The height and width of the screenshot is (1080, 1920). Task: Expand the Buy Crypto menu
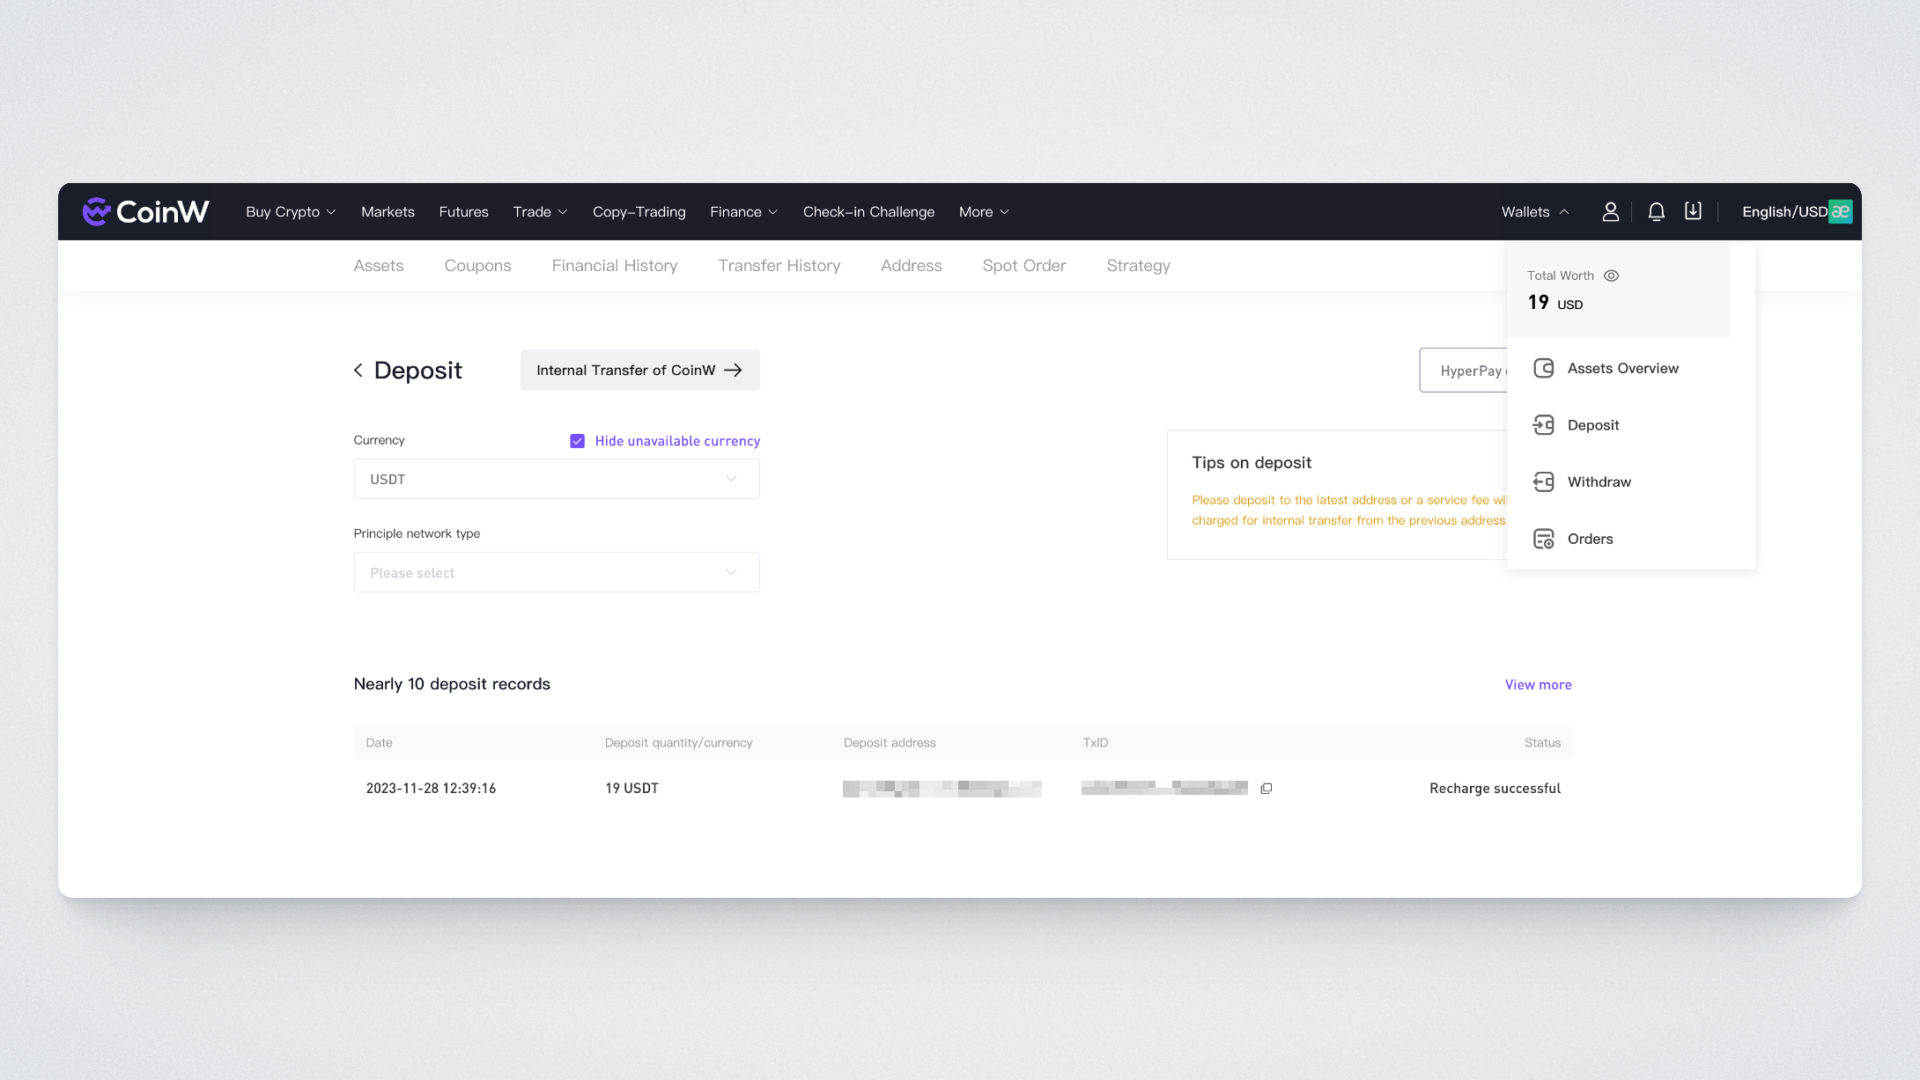(x=290, y=212)
